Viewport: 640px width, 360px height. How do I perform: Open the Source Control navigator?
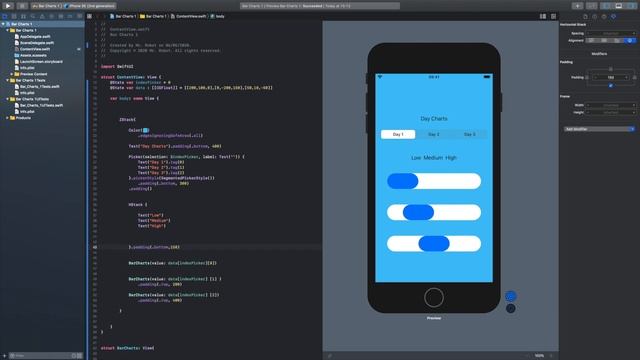point(14,16)
